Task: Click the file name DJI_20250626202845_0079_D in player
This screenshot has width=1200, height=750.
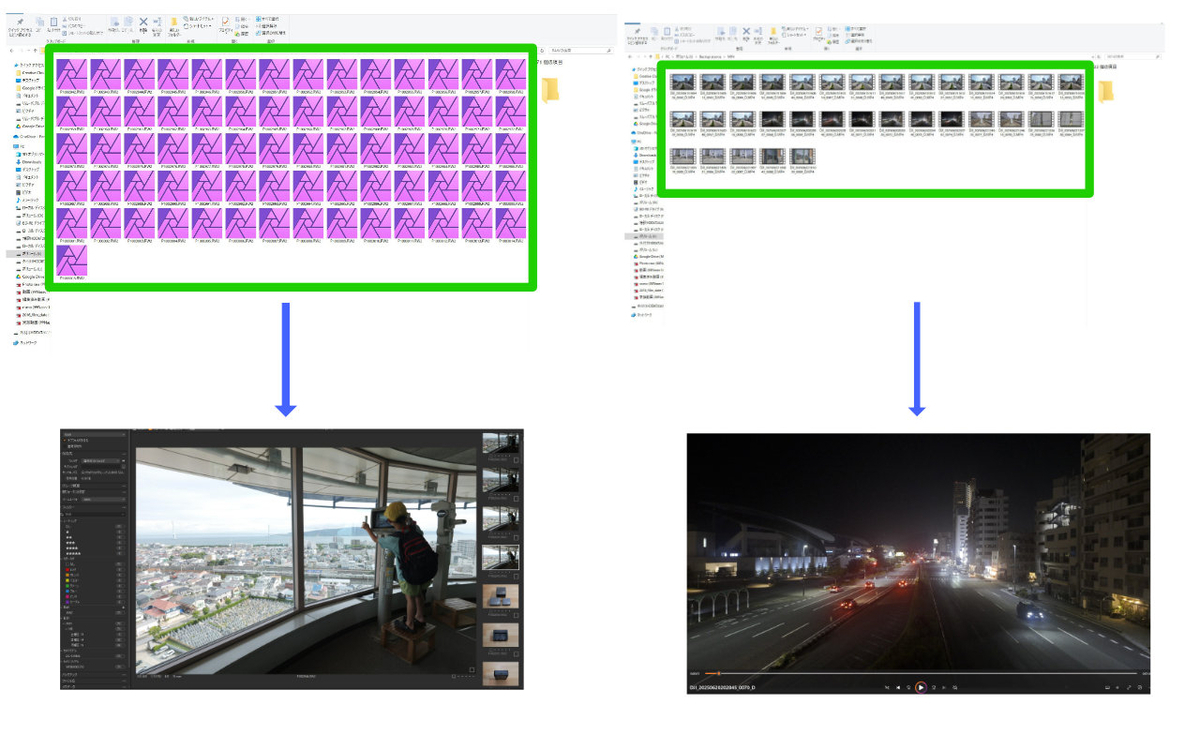Action: pyautogui.click(x=723, y=688)
